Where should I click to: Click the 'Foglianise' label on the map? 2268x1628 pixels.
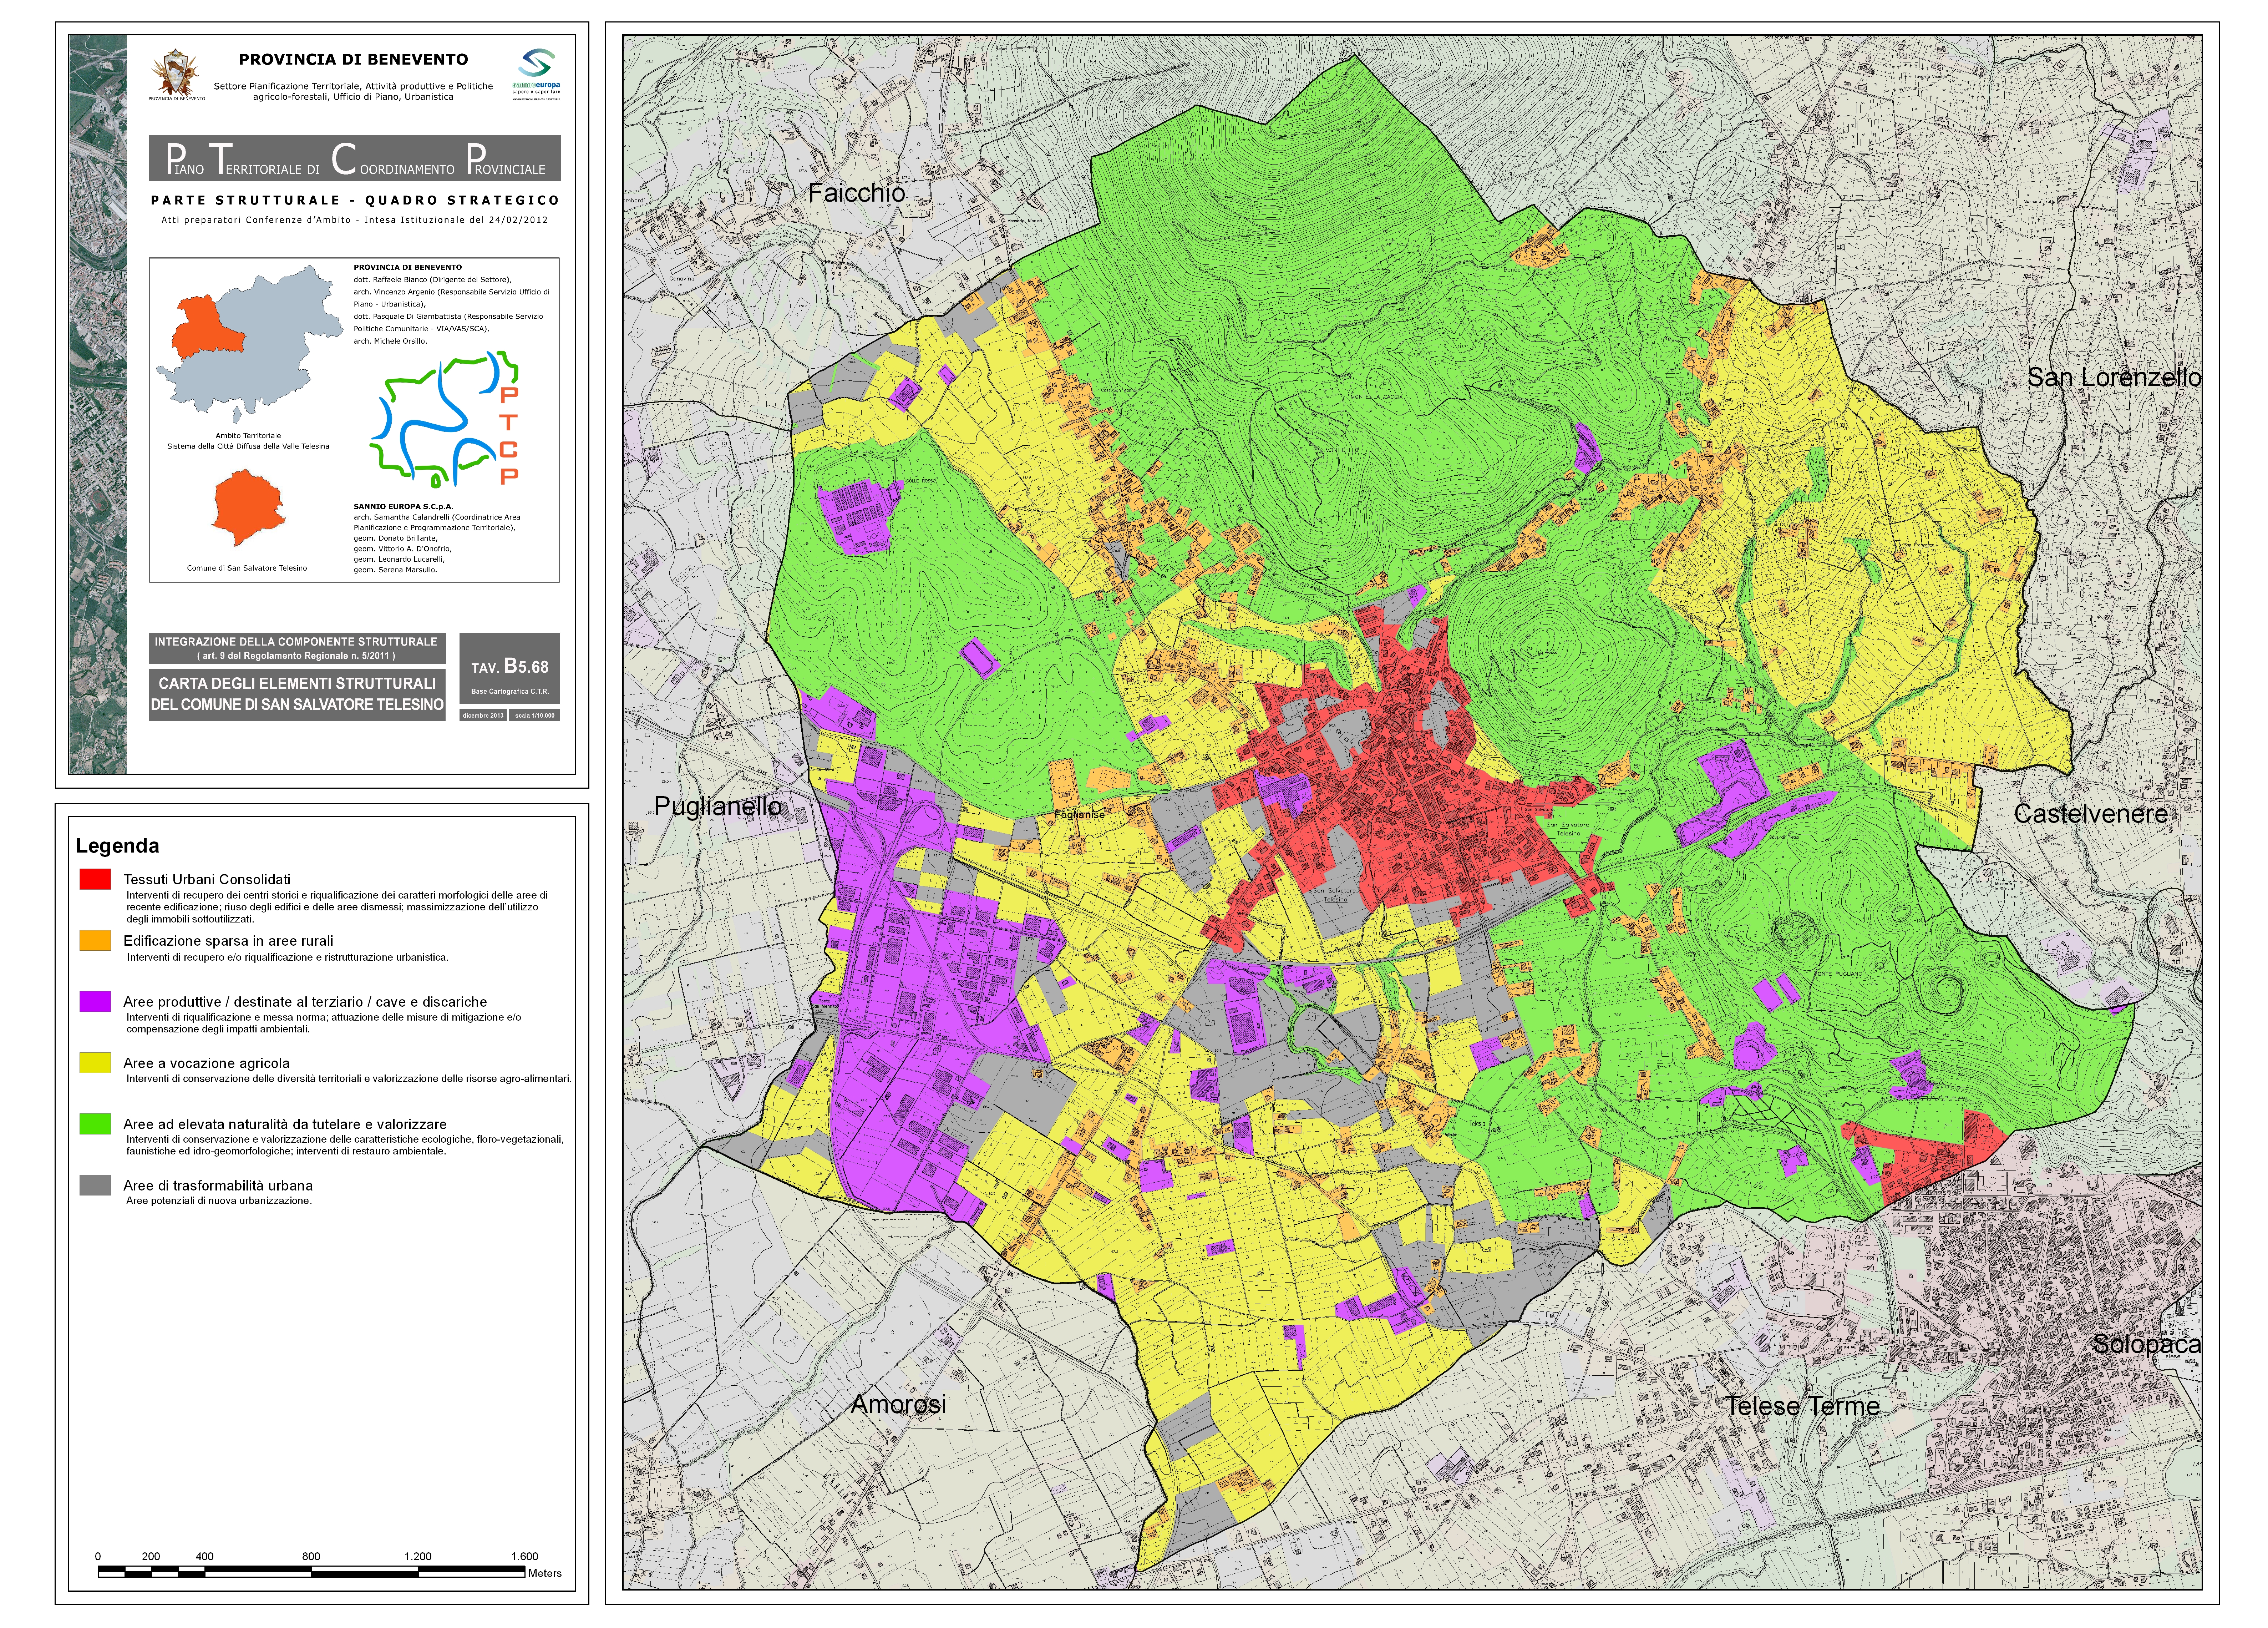pos(1079,815)
